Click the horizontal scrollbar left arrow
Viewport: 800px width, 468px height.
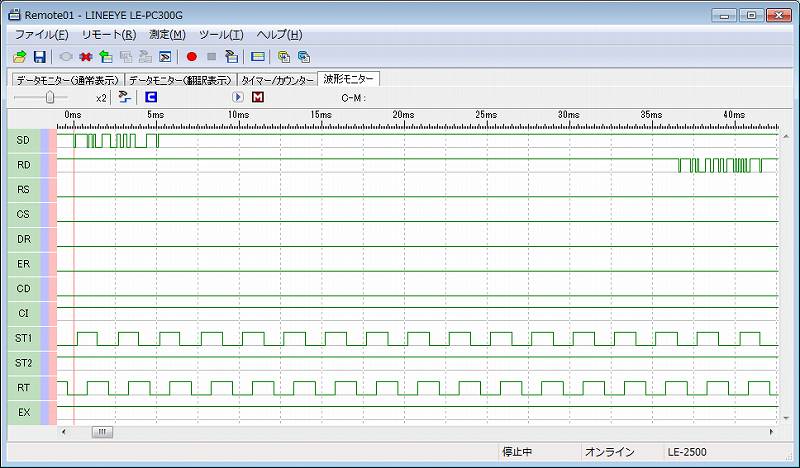(x=63, y=432)
